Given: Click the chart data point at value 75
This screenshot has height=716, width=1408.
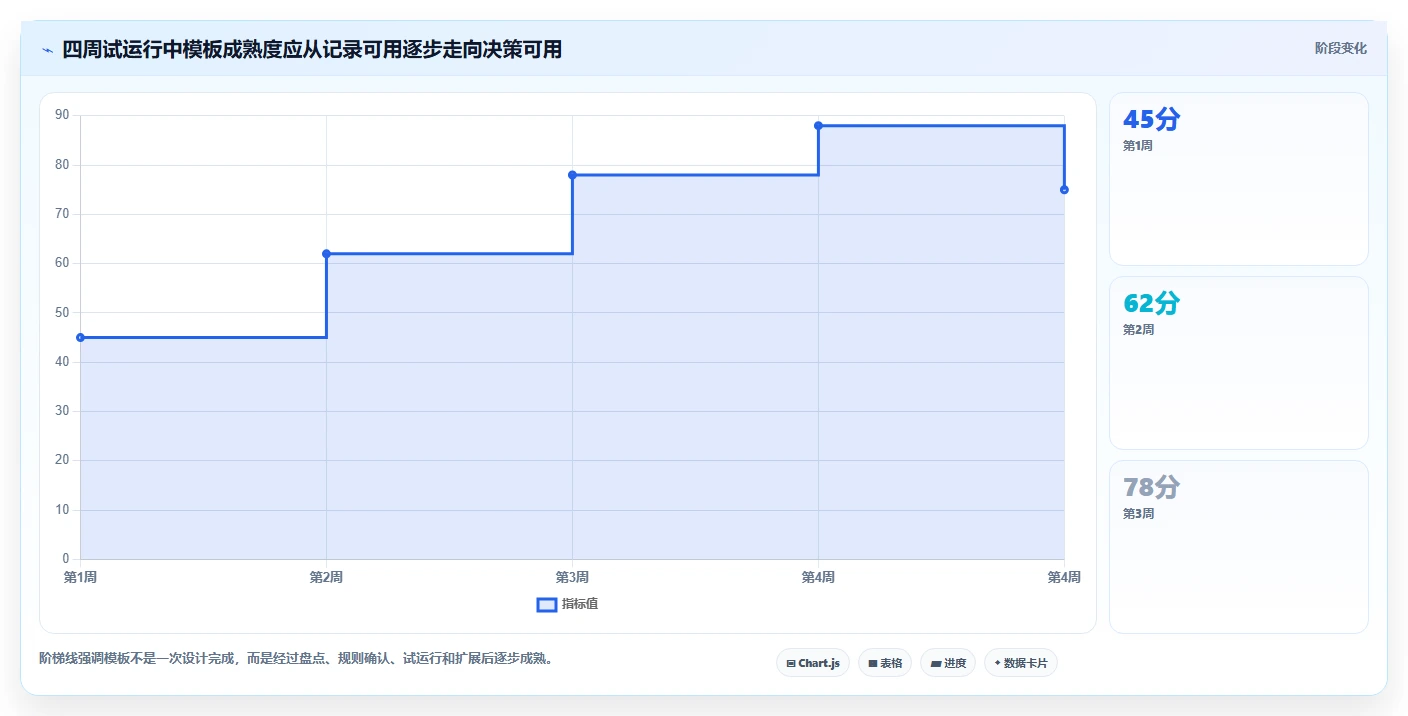Looking at the screenshot, I should pyautogui.click(x=1064, y=190).
